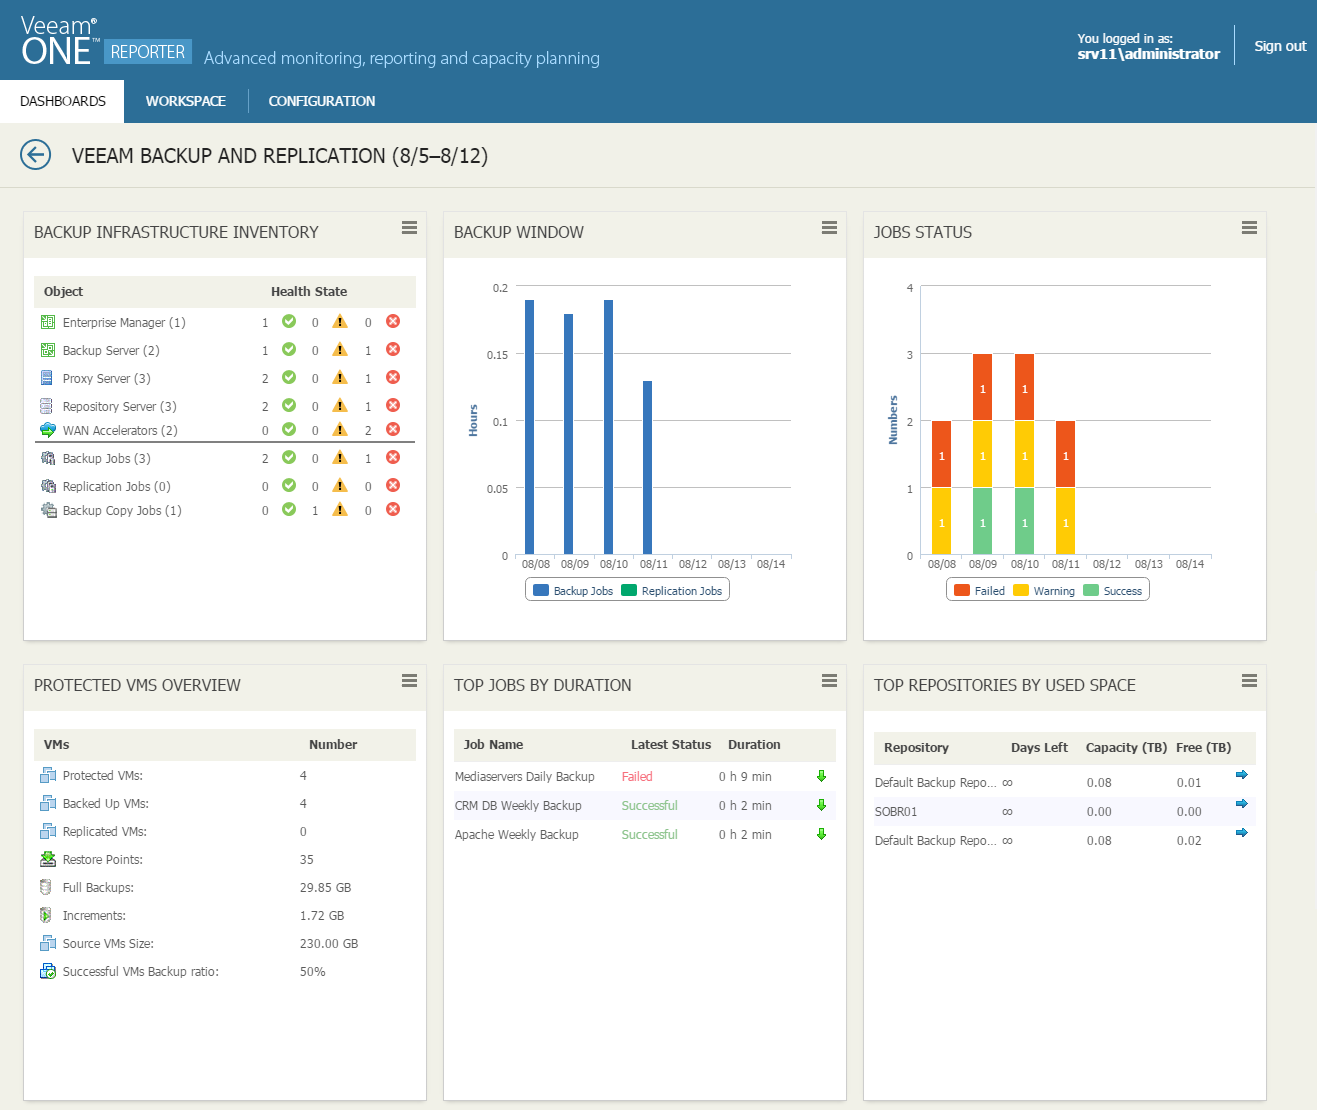The height and width of the screenshot is (1110, 1317).
Task: Click the Protected VMs icon
Action: click(47, 775)
